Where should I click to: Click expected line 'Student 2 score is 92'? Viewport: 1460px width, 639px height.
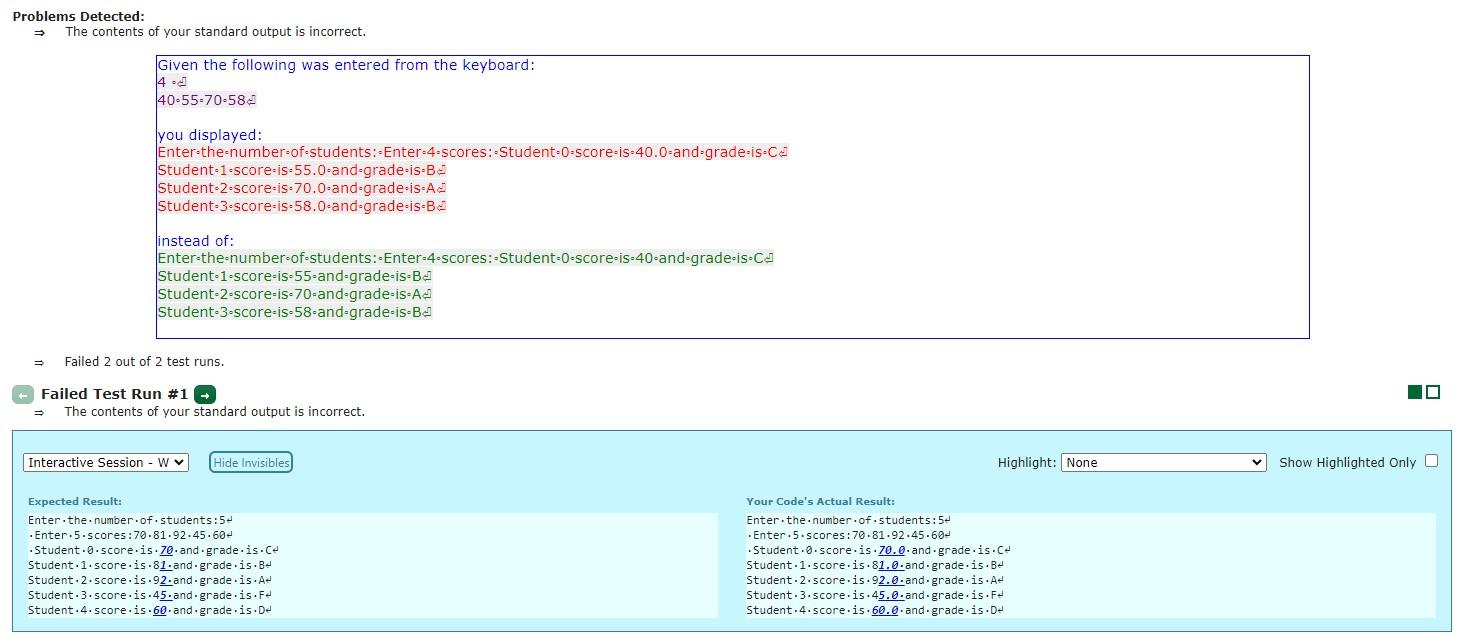pos(150,580)
